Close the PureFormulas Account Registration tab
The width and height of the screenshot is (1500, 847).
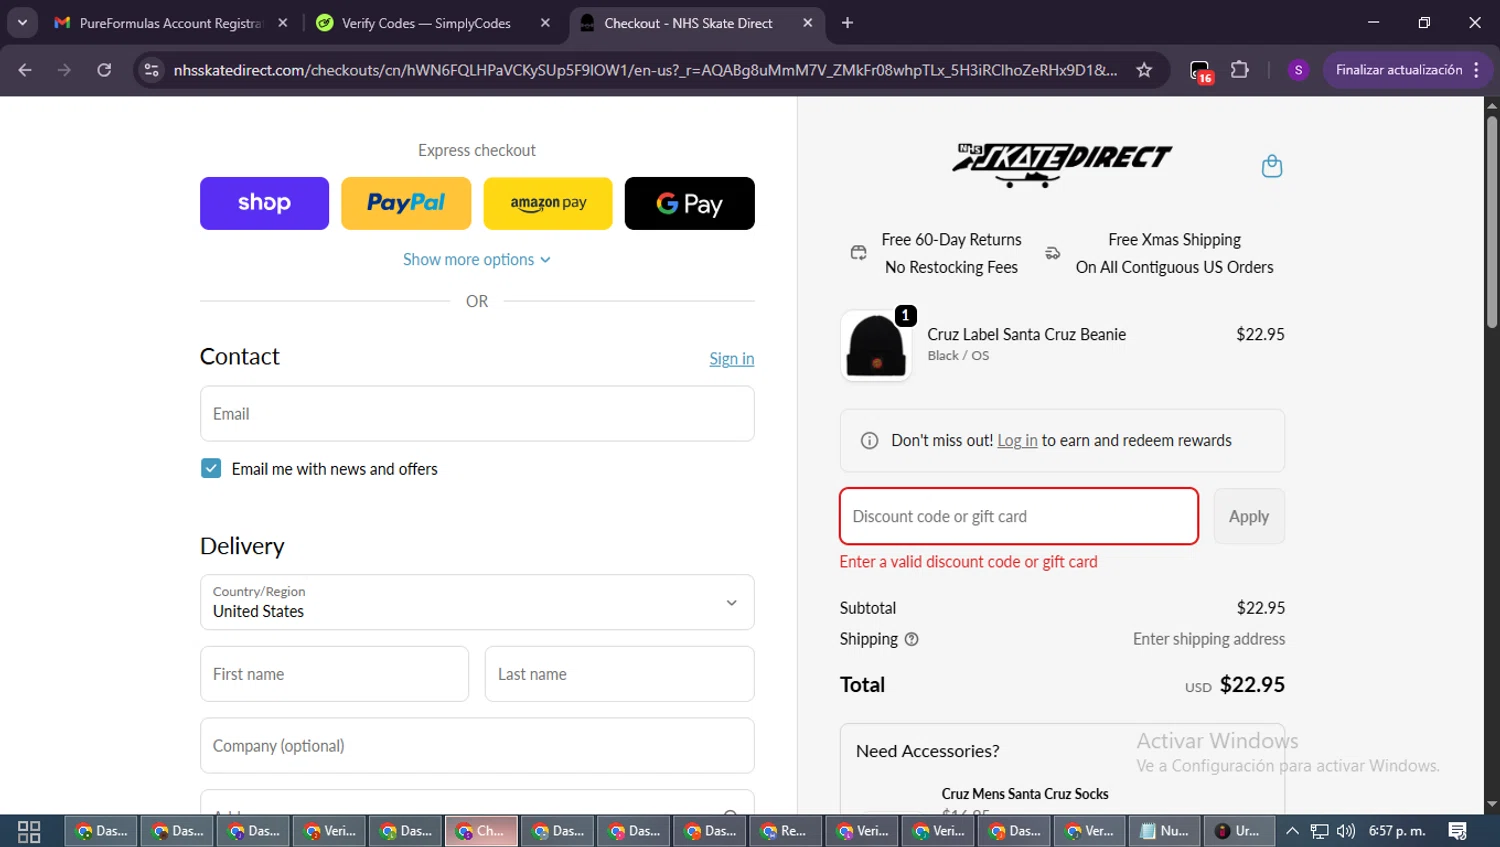283,23
